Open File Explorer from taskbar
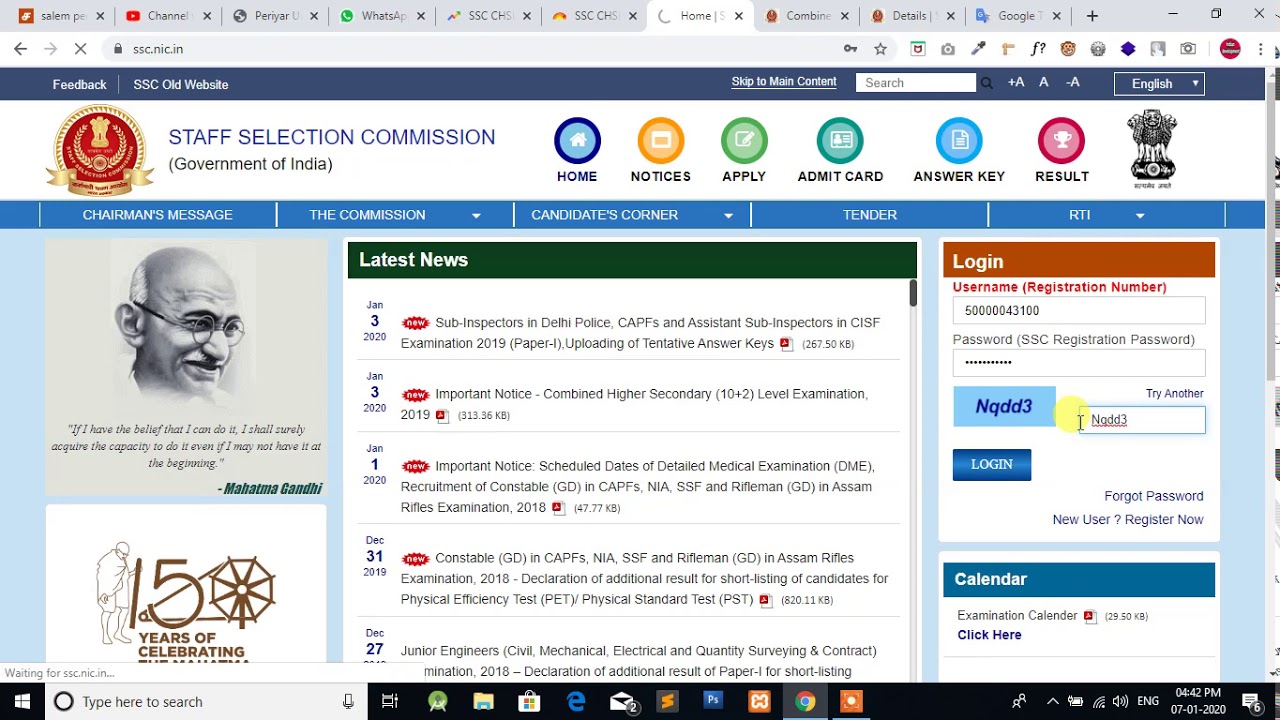The image size is (1280, 720). point(483,702)
